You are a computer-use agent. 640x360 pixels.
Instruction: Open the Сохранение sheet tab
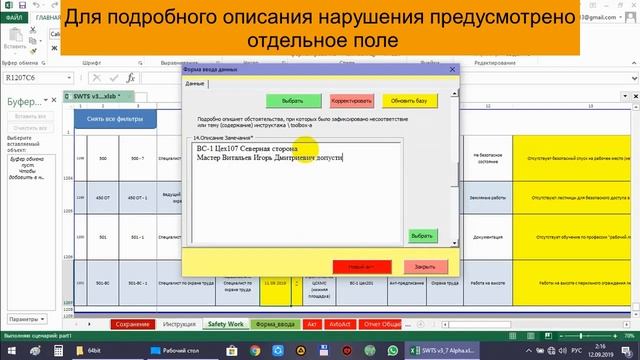coord(133,324)
